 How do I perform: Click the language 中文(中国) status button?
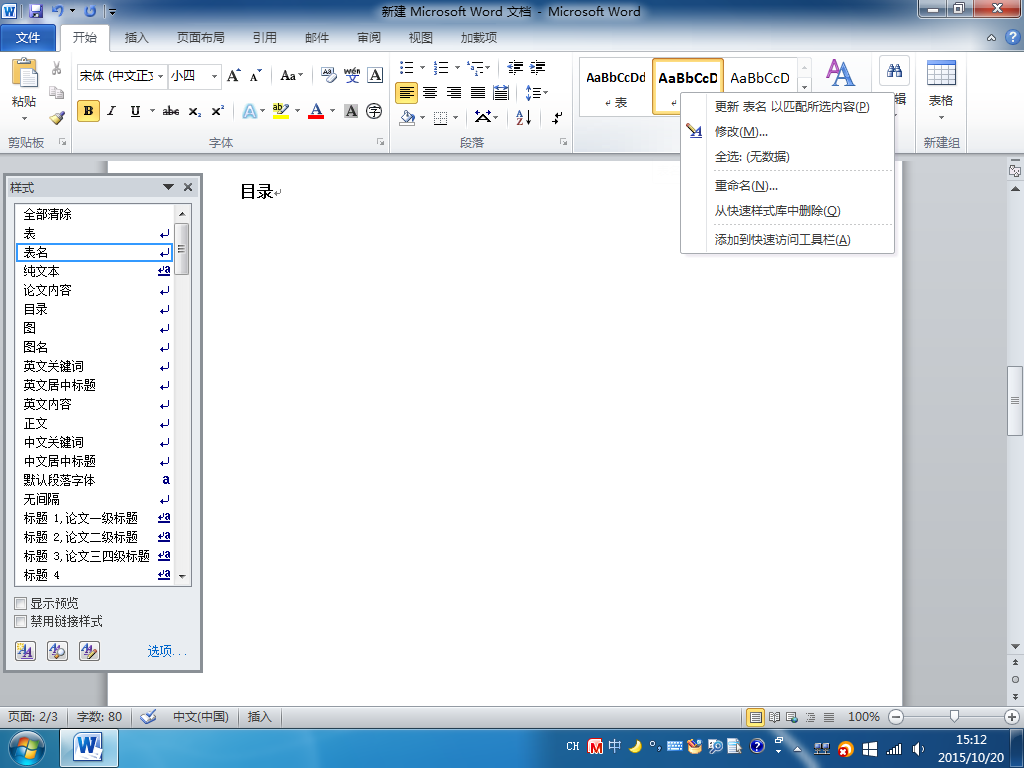click(x=200, y=717)
